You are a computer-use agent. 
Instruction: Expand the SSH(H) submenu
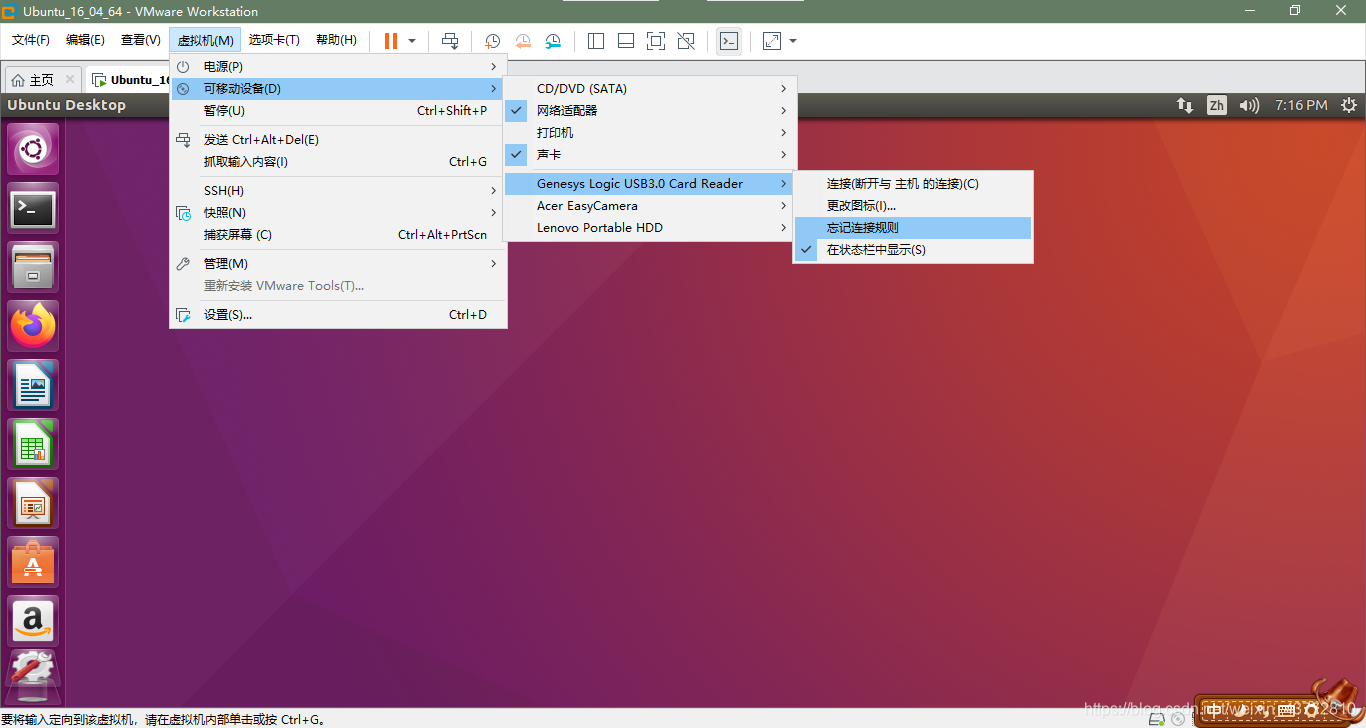[339, 191]
